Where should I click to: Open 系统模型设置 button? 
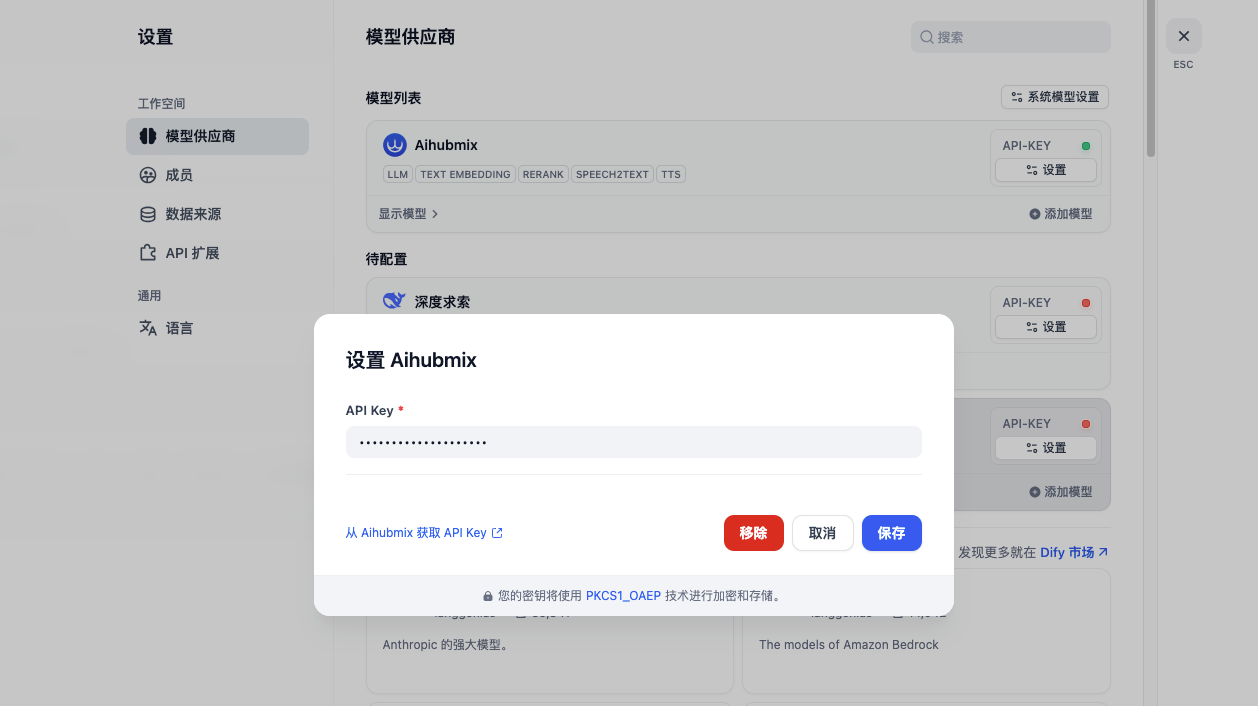pyautogui.click(x=1055, y=97)
